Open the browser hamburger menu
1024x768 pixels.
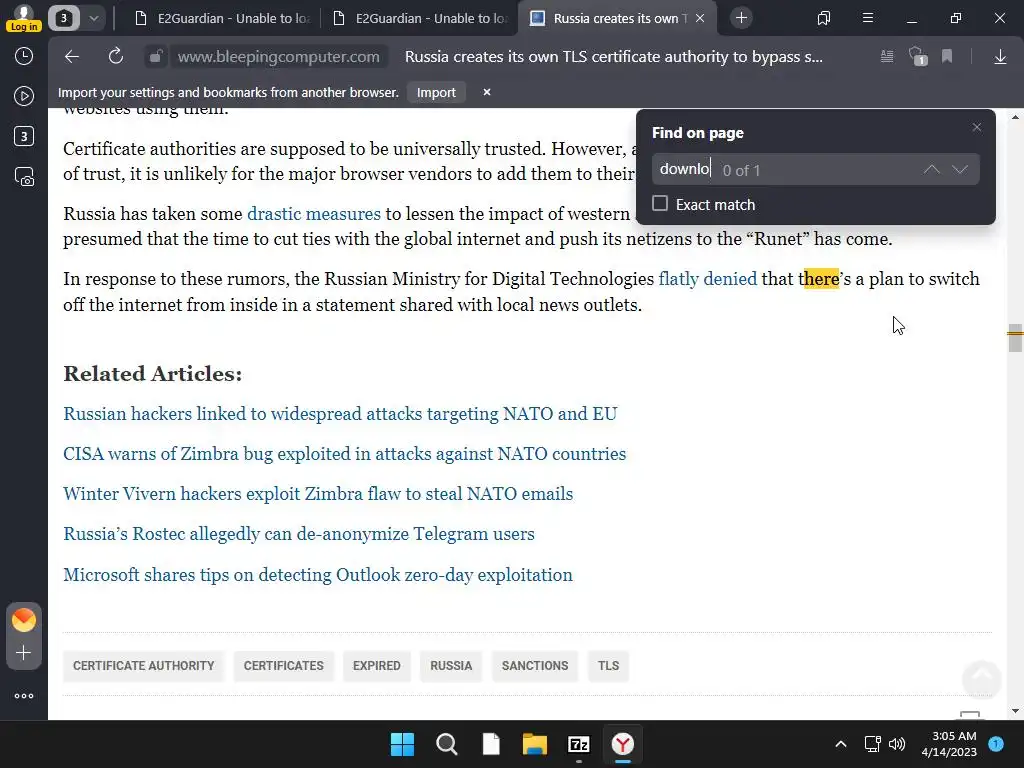[x=868, y=18]
